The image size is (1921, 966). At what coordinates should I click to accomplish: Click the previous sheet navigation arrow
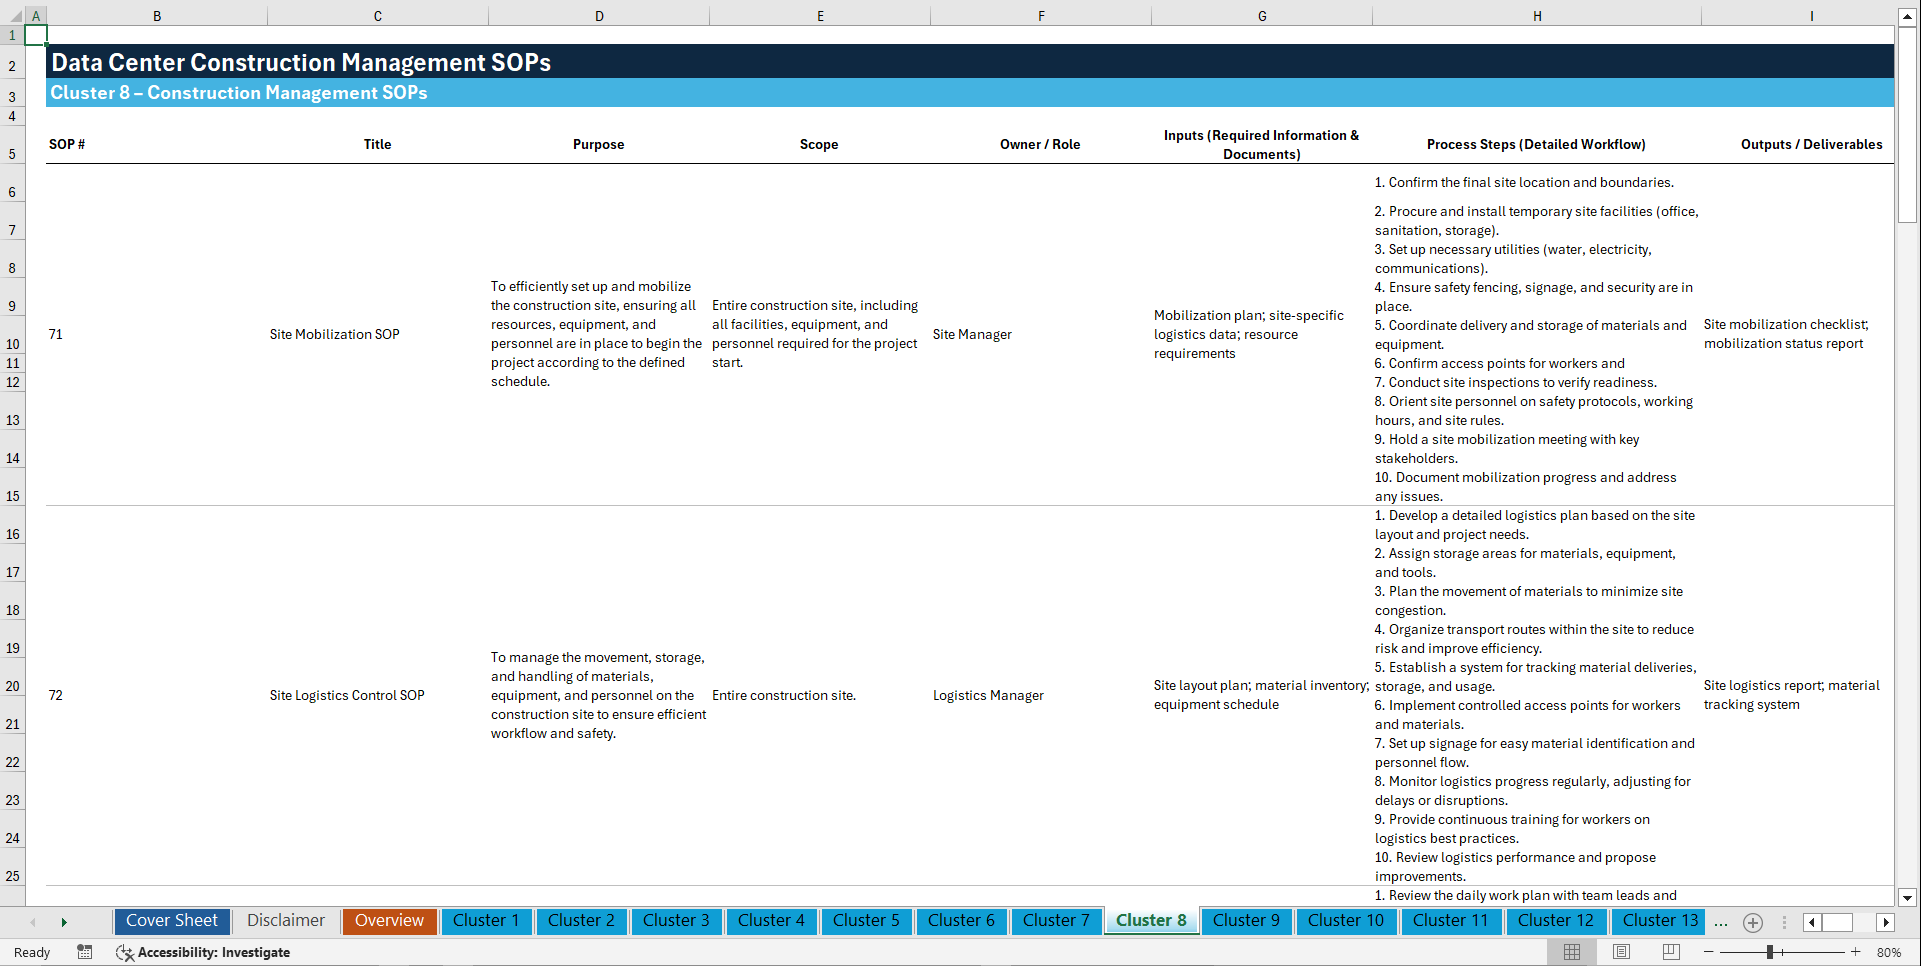tap(34, 921)
